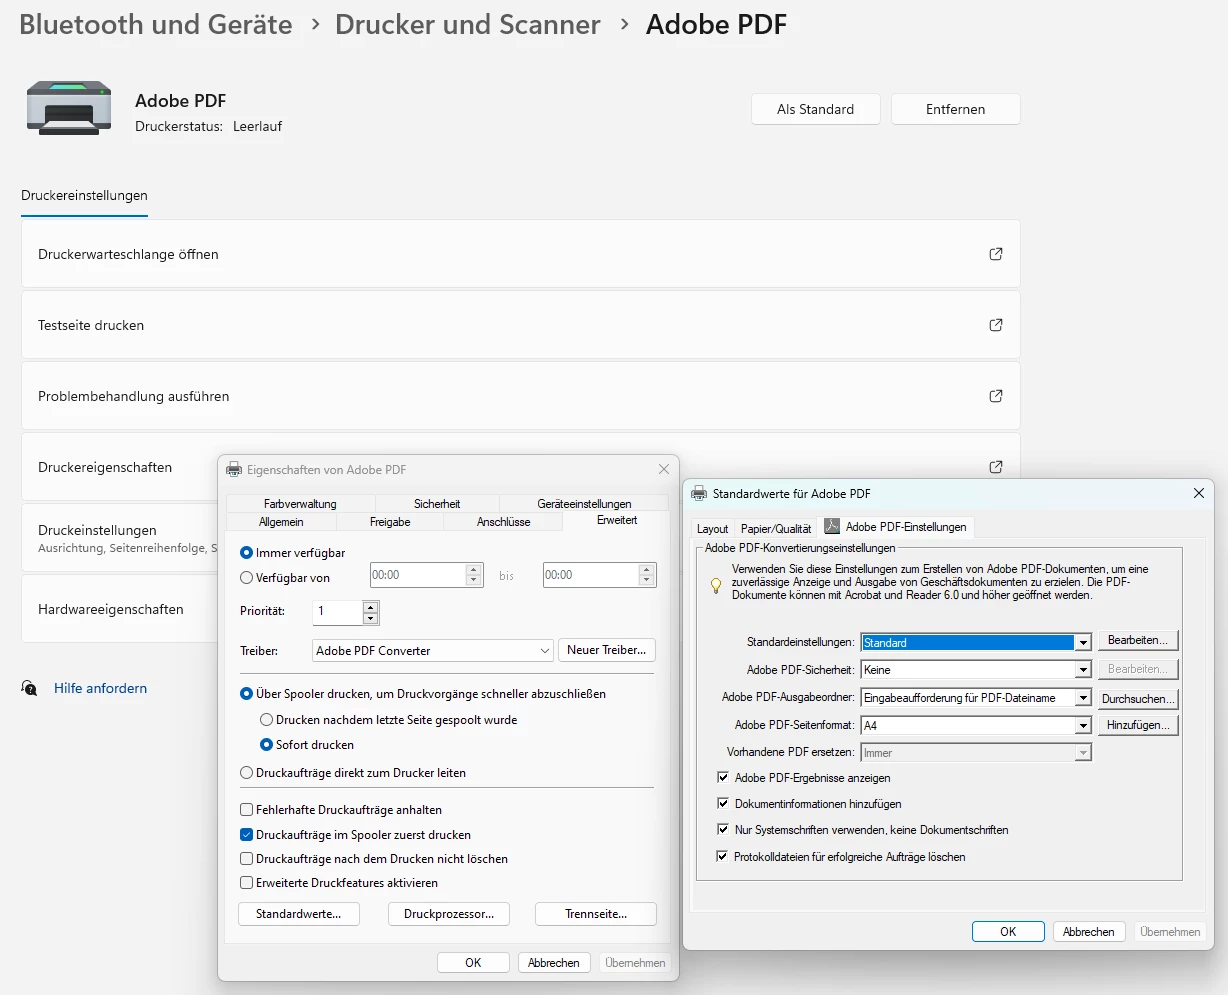Toggle Adobe PDF-Ergebnisse anzeigen checkbox
Viewport: 1228px width, 995px height.
click(723, 777)
